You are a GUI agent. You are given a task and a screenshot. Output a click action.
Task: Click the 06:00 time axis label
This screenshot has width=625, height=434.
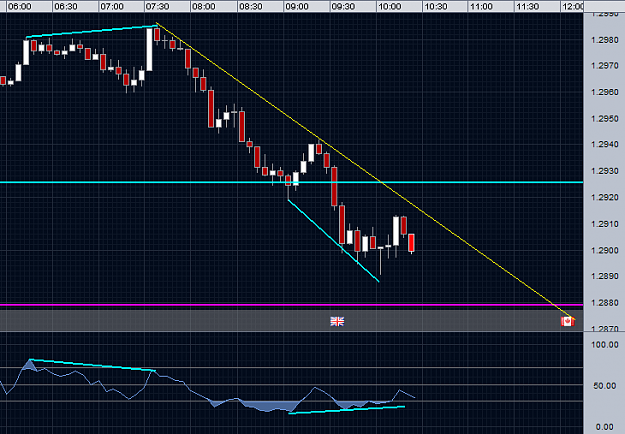click(20, 7)
